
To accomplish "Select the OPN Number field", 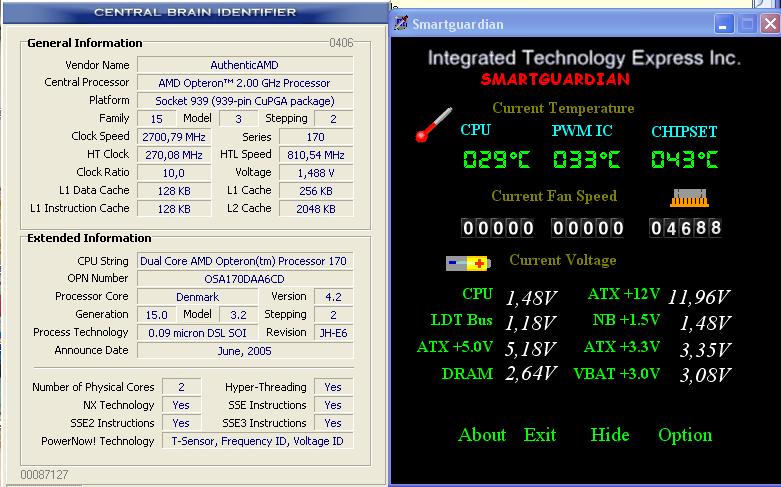I will pyautogui.click(x=243, y=279).
